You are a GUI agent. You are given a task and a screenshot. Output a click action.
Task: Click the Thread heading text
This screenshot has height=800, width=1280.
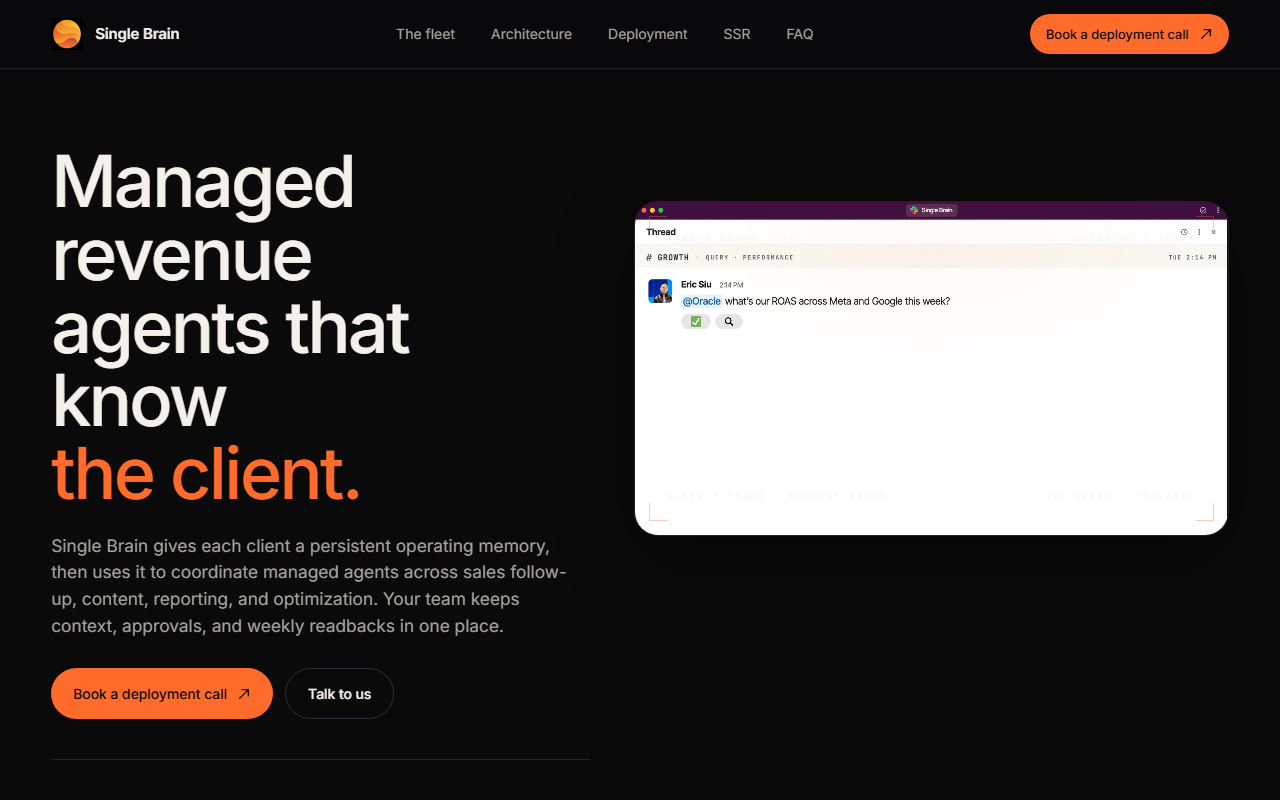click(661, 232)
